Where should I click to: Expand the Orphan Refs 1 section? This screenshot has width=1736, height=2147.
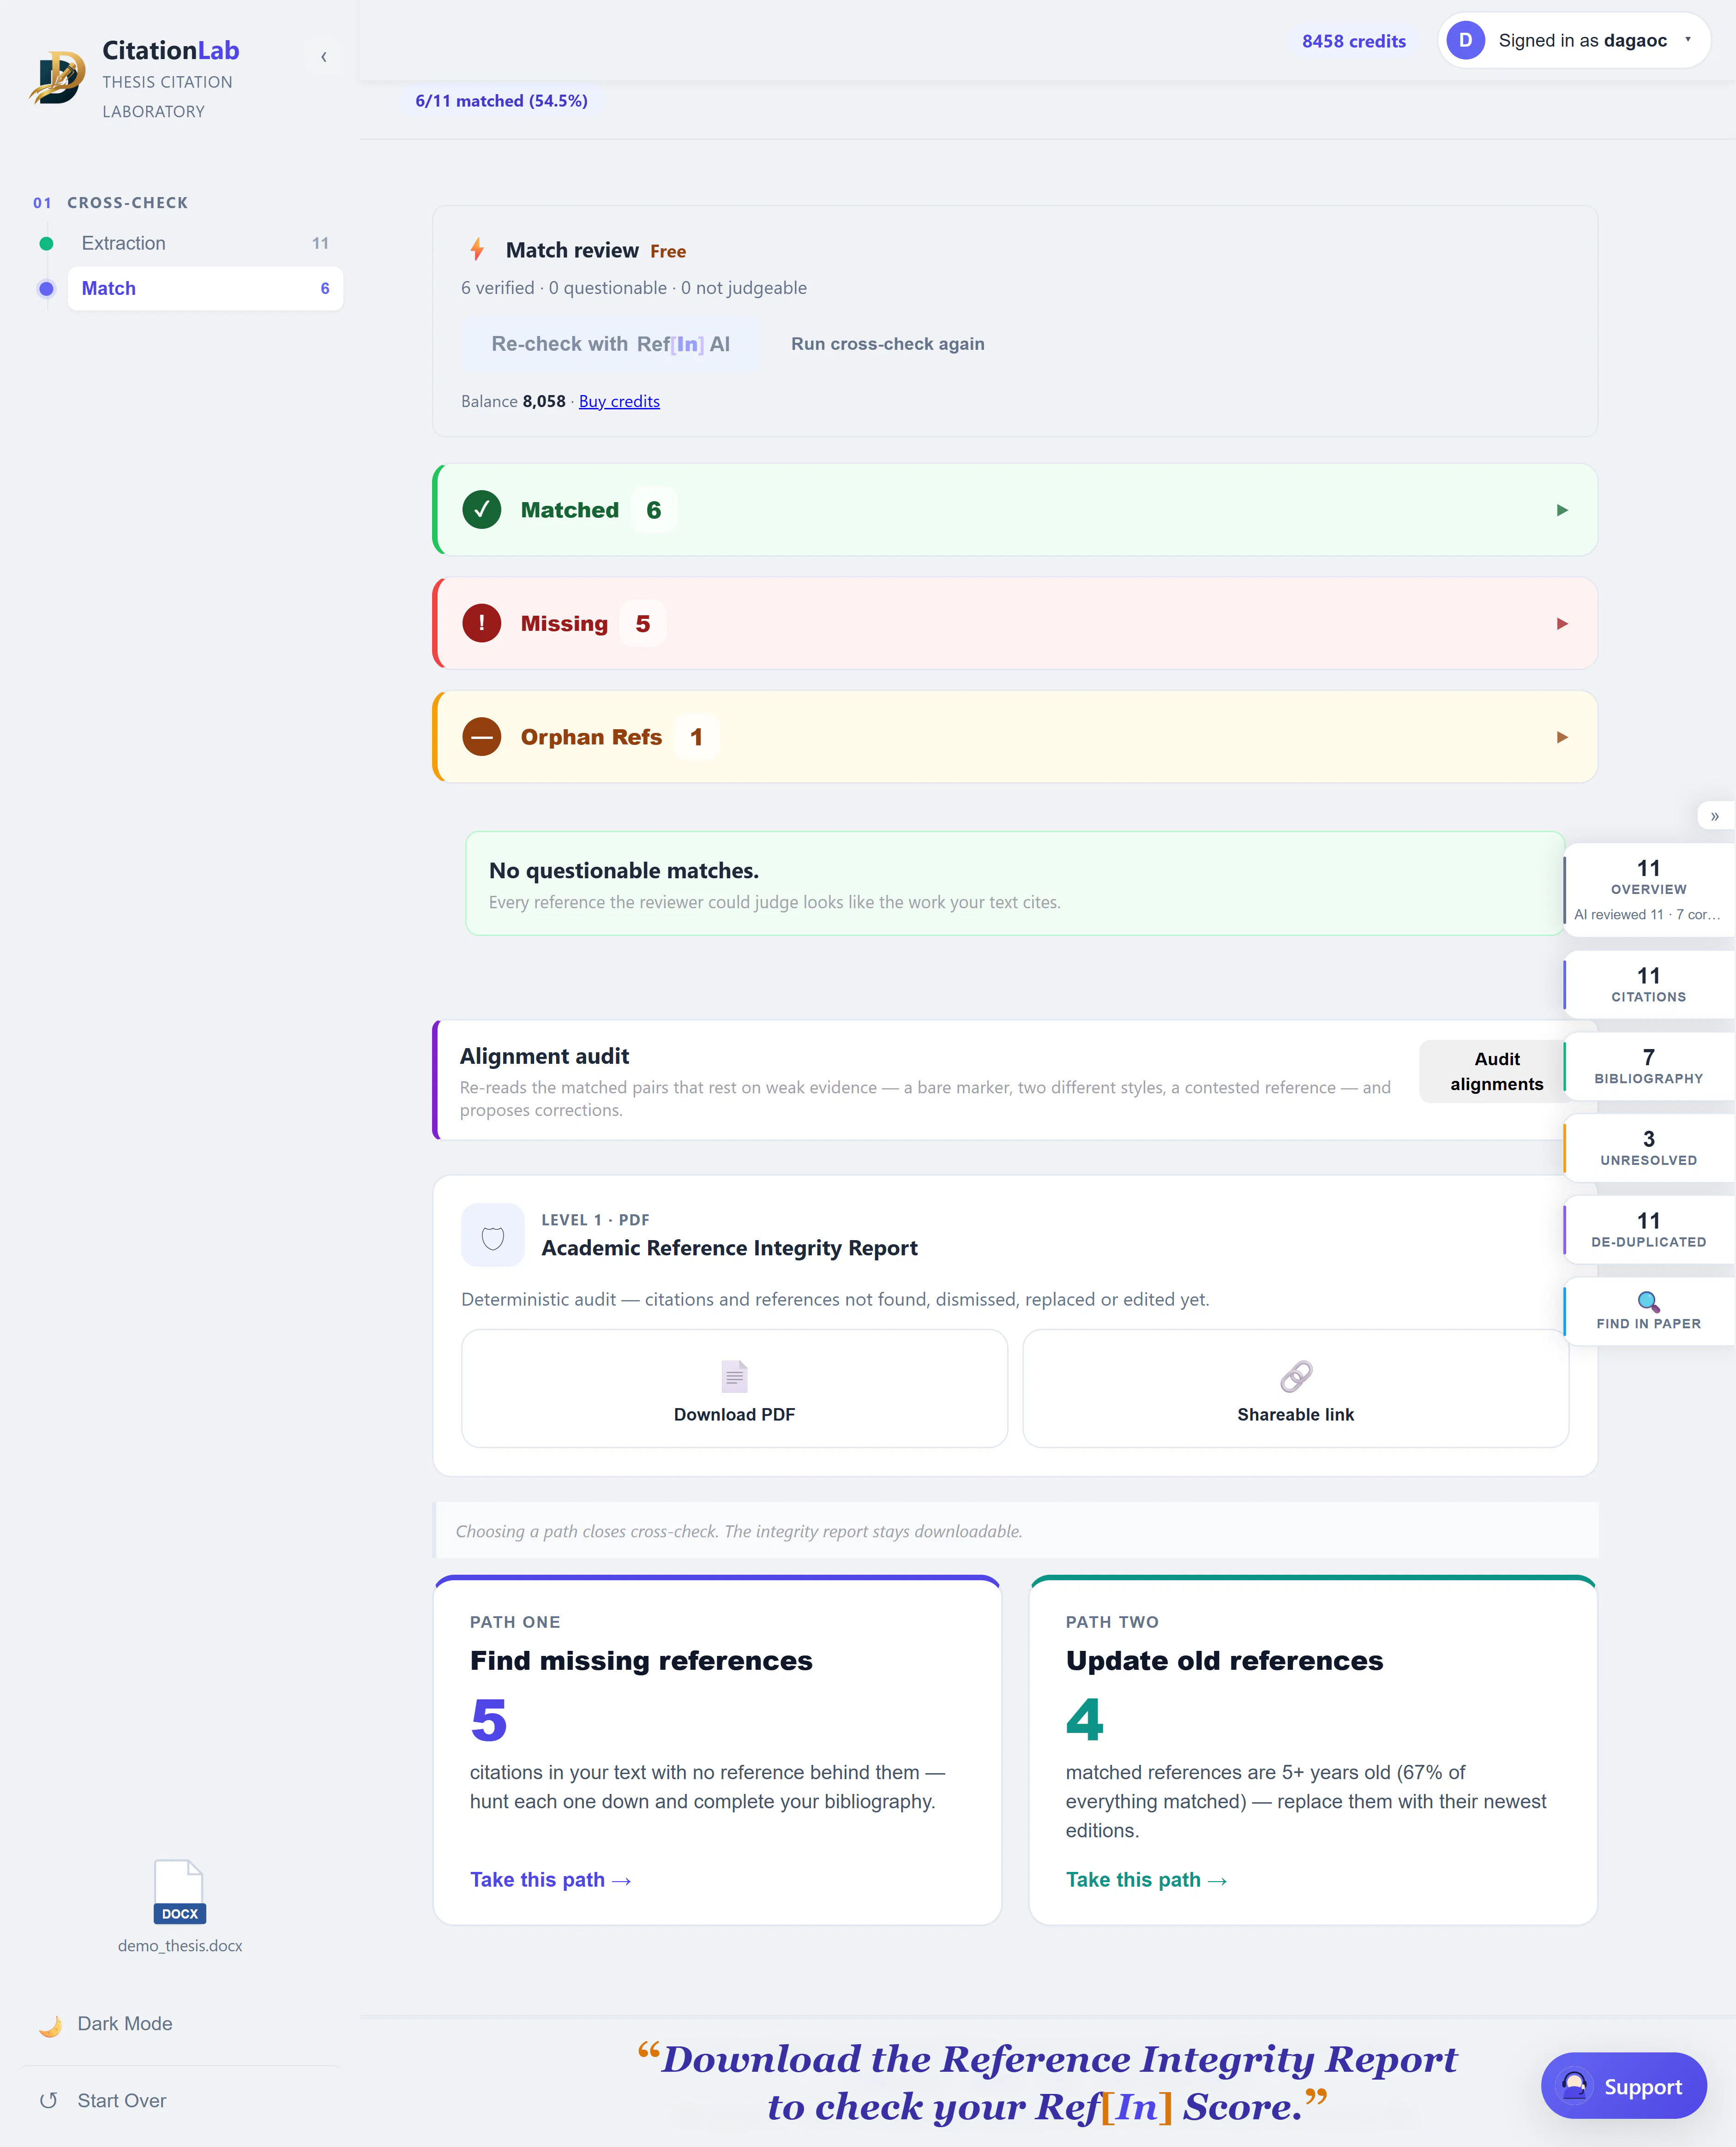[1014, 737]
